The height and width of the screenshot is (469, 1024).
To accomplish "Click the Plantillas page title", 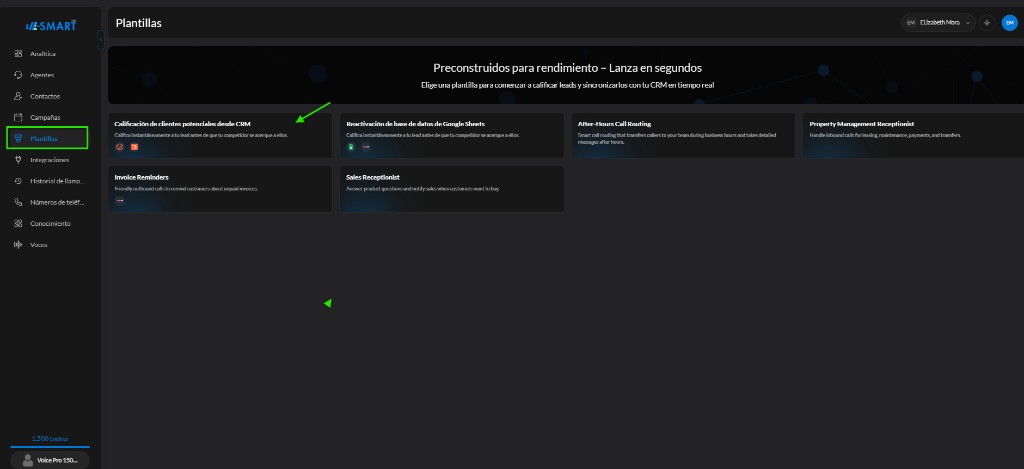I will [x=138, y=23].
